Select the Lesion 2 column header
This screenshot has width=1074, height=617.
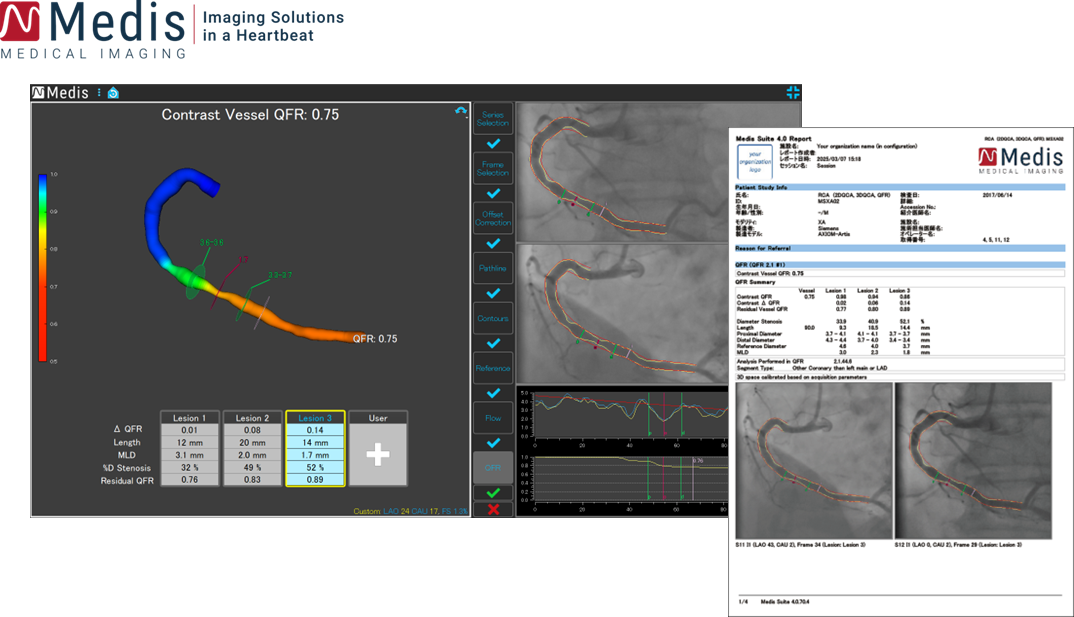(x=252, y=417)
